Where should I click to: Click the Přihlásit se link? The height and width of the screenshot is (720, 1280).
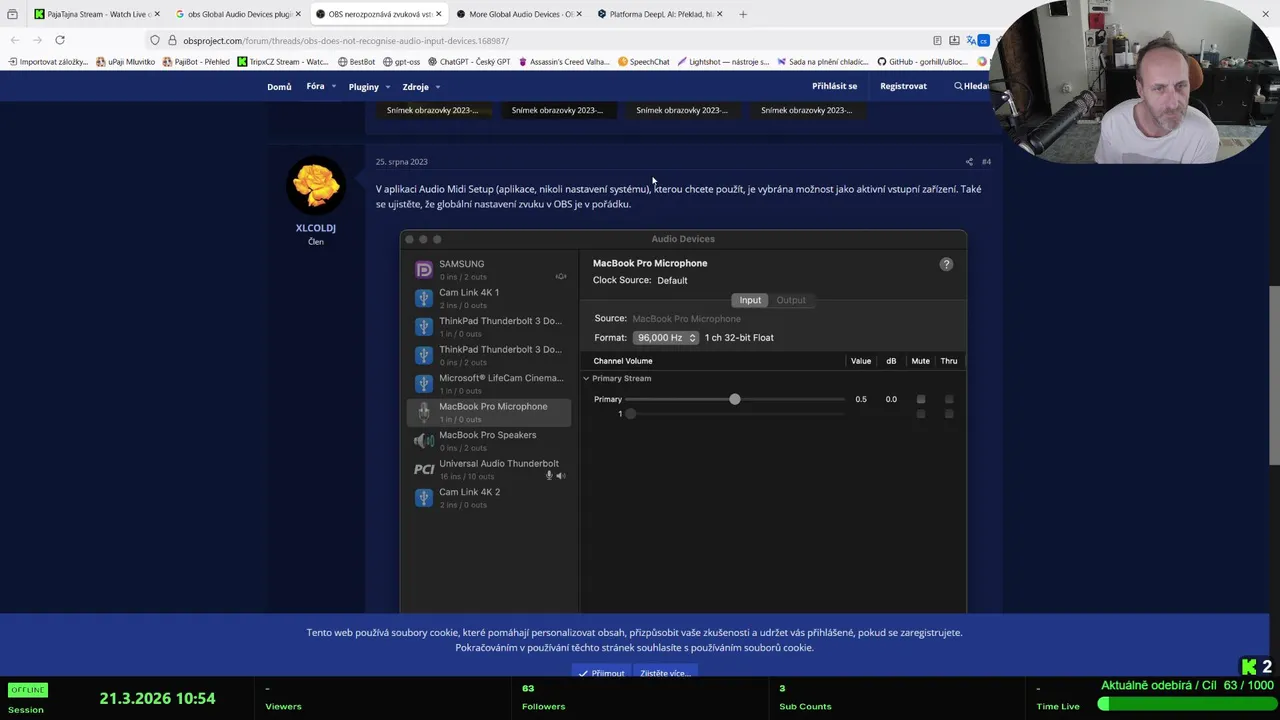click(x=834, y=86)
